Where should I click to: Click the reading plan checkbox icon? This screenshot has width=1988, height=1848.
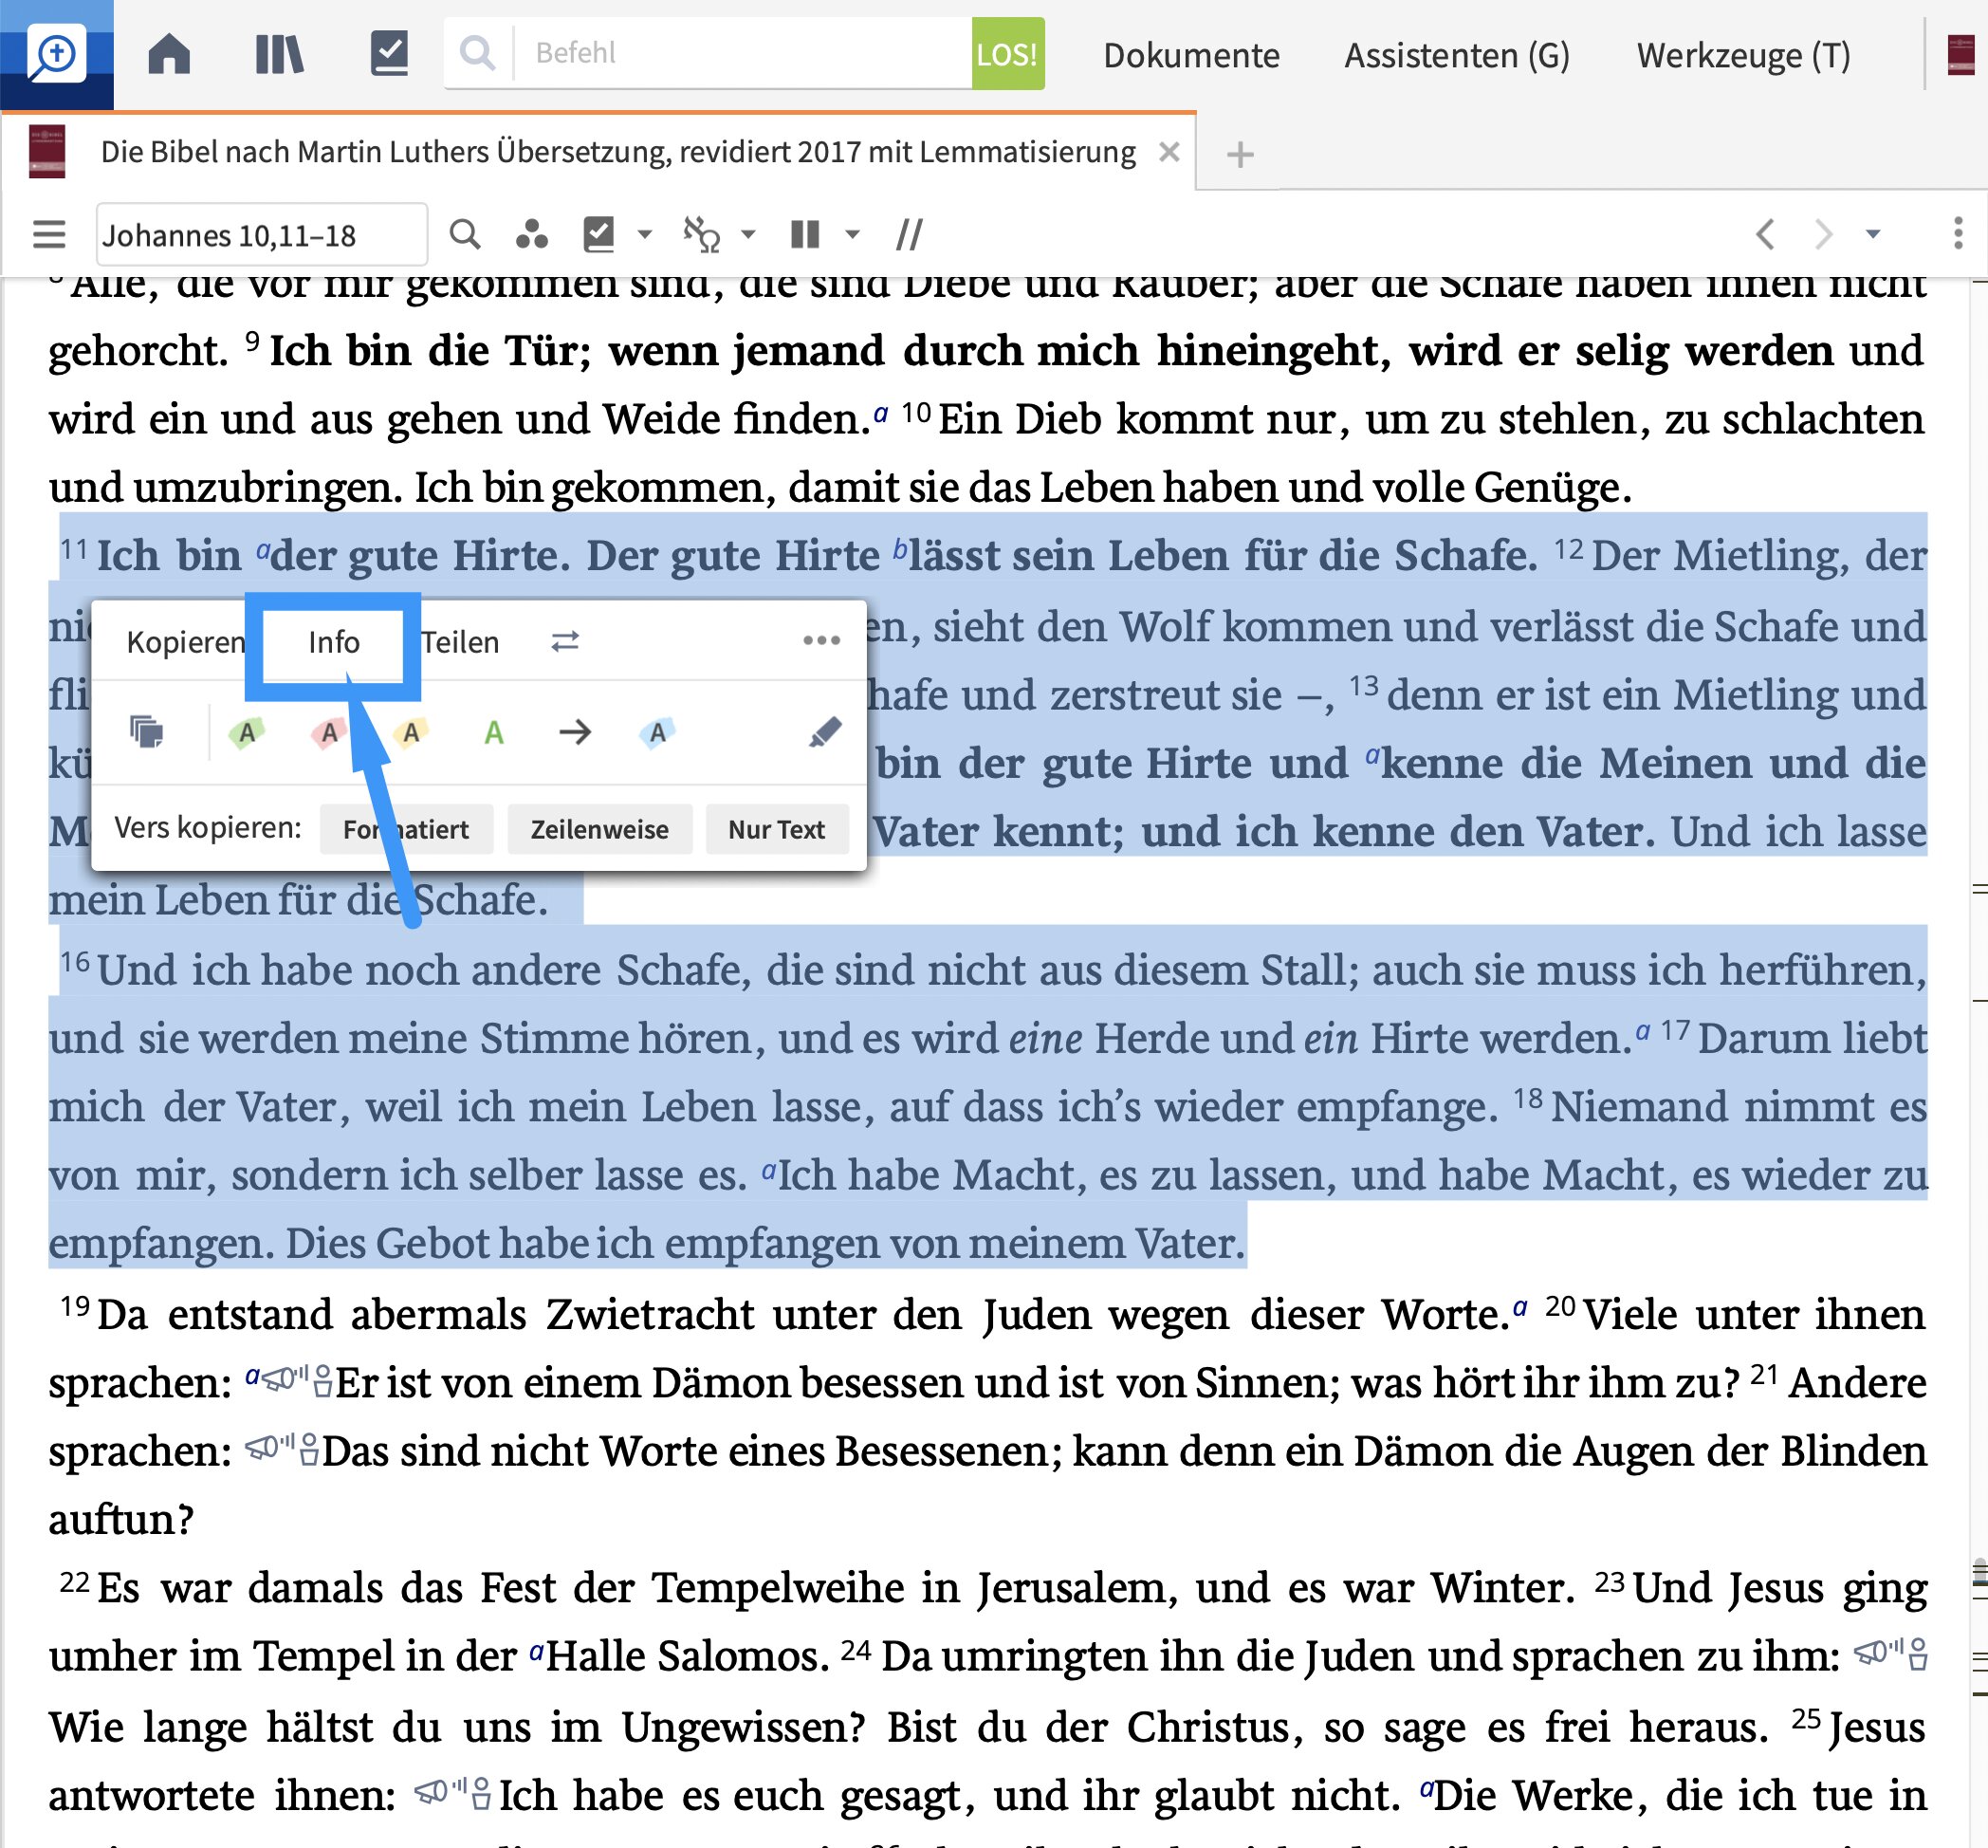pyautogui.click(x=598, y=235)
